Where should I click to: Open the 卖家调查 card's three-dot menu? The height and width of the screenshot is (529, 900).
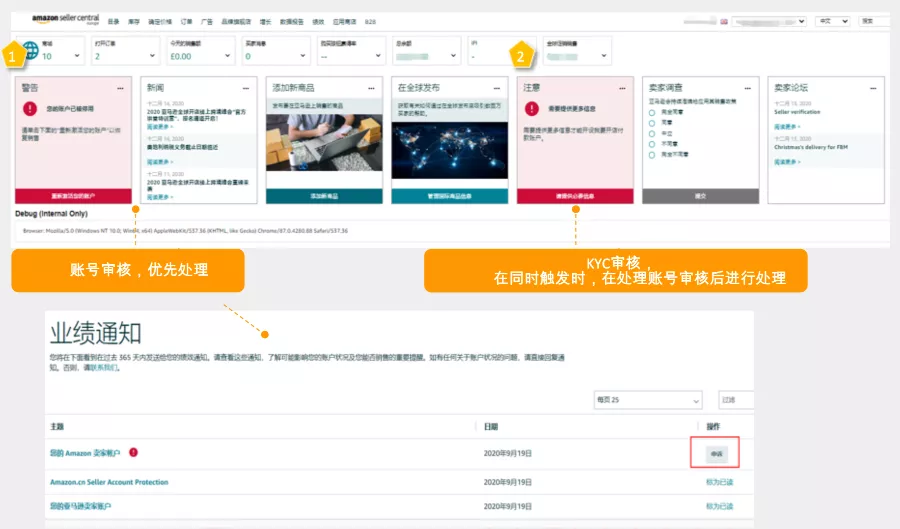click(x=747, y=88)
